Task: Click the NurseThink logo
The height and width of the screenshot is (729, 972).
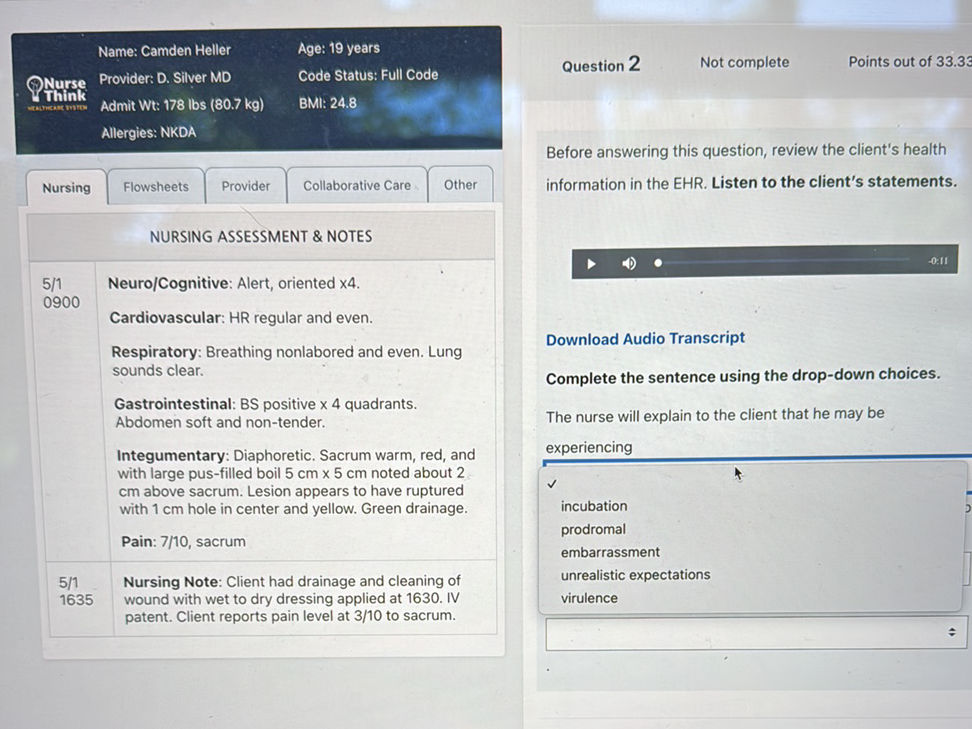Action: coord(57,91)
